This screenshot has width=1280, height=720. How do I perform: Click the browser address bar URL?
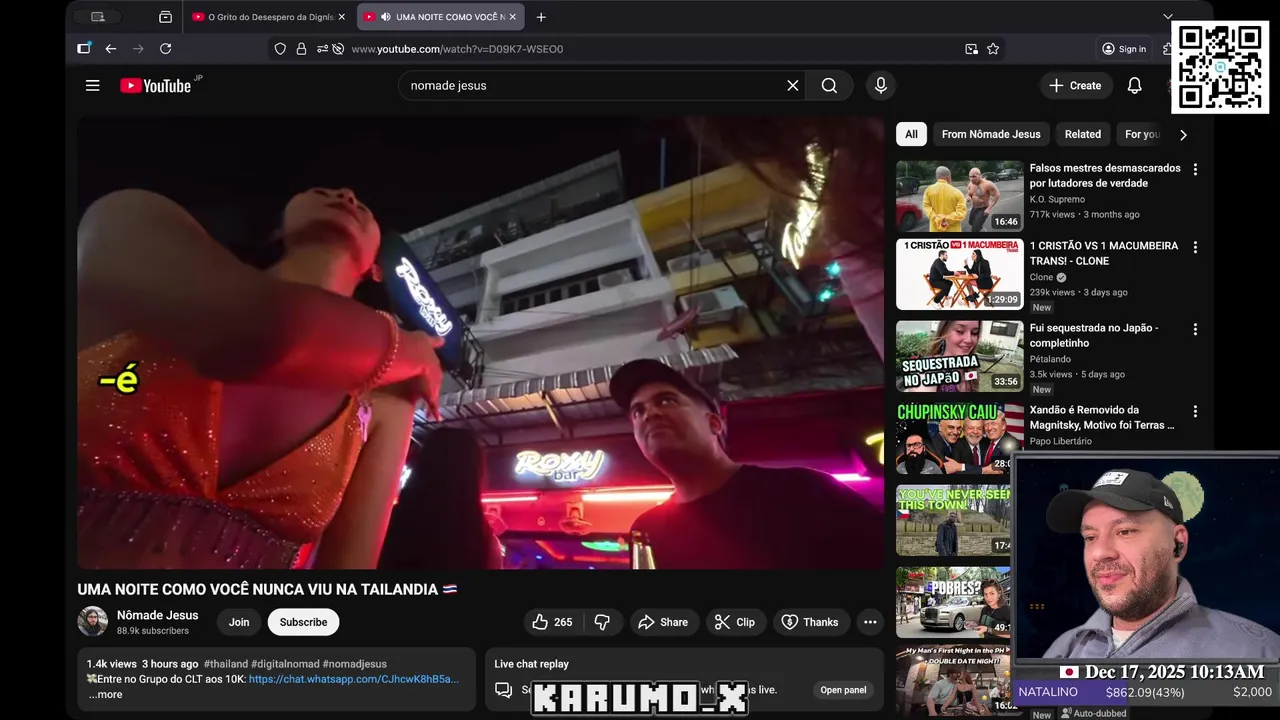point(457,49)
